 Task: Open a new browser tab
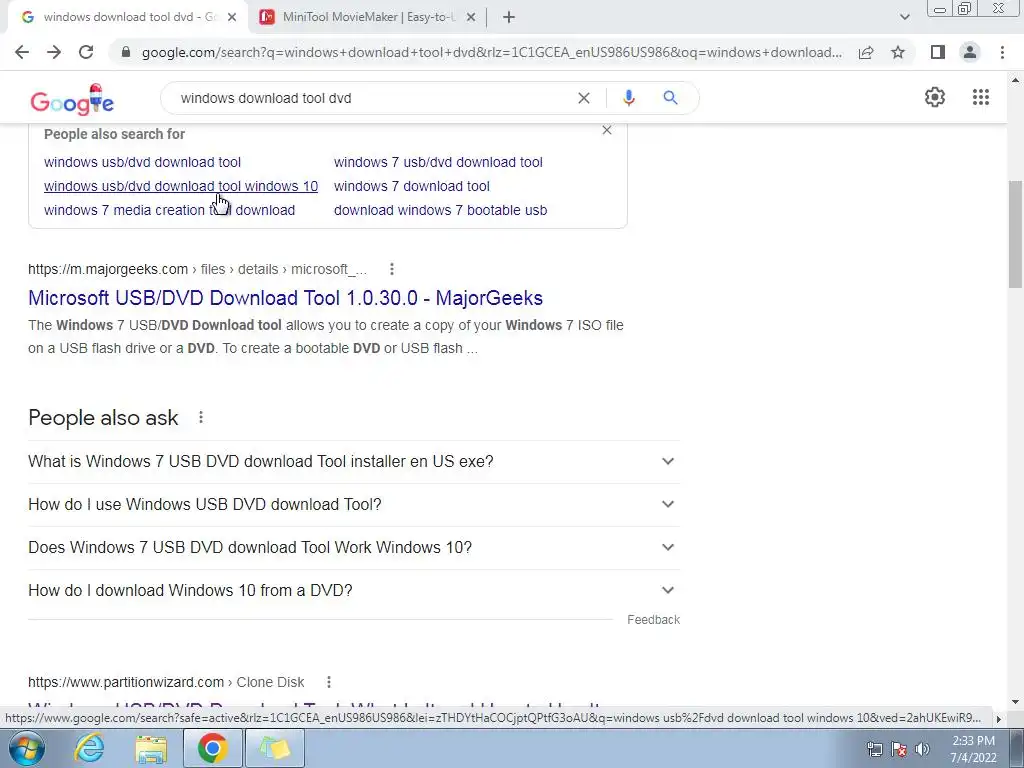point(509,18)
